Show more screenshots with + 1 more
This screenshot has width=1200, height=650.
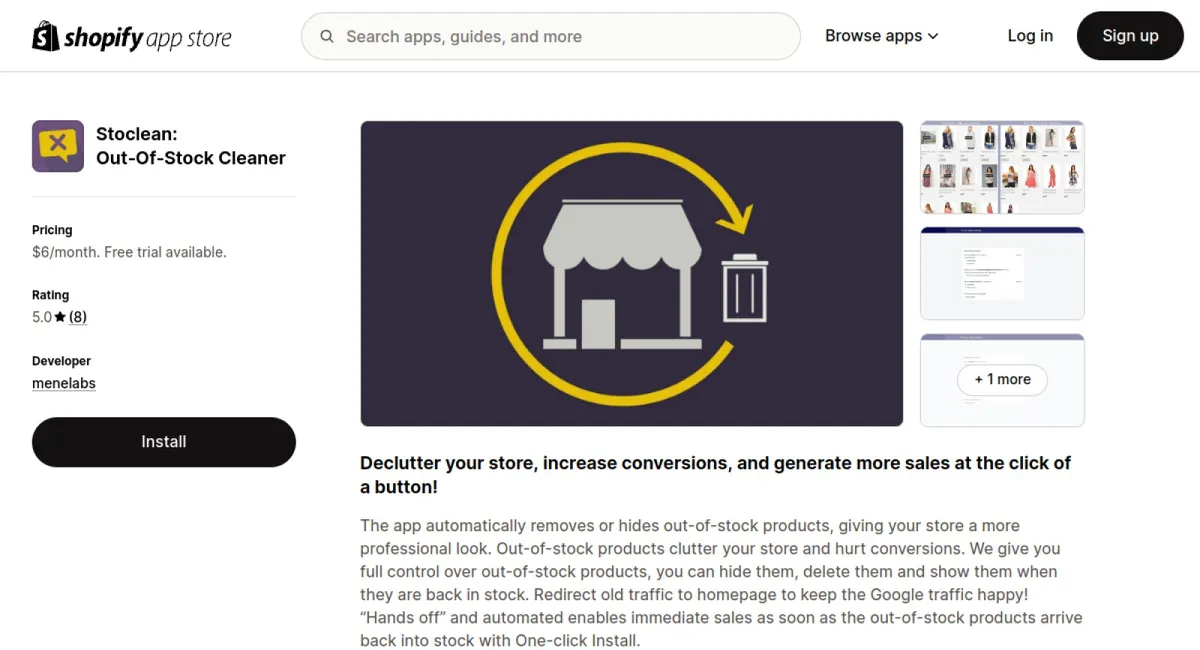click(1002, 380)
